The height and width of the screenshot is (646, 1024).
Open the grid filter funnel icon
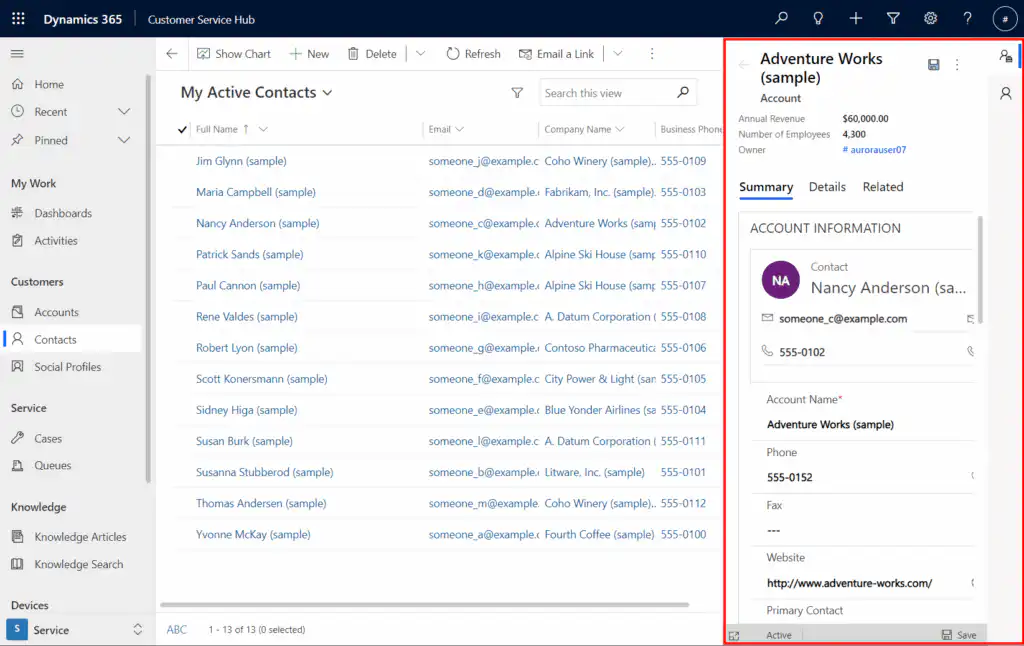[x=517, y=93]
